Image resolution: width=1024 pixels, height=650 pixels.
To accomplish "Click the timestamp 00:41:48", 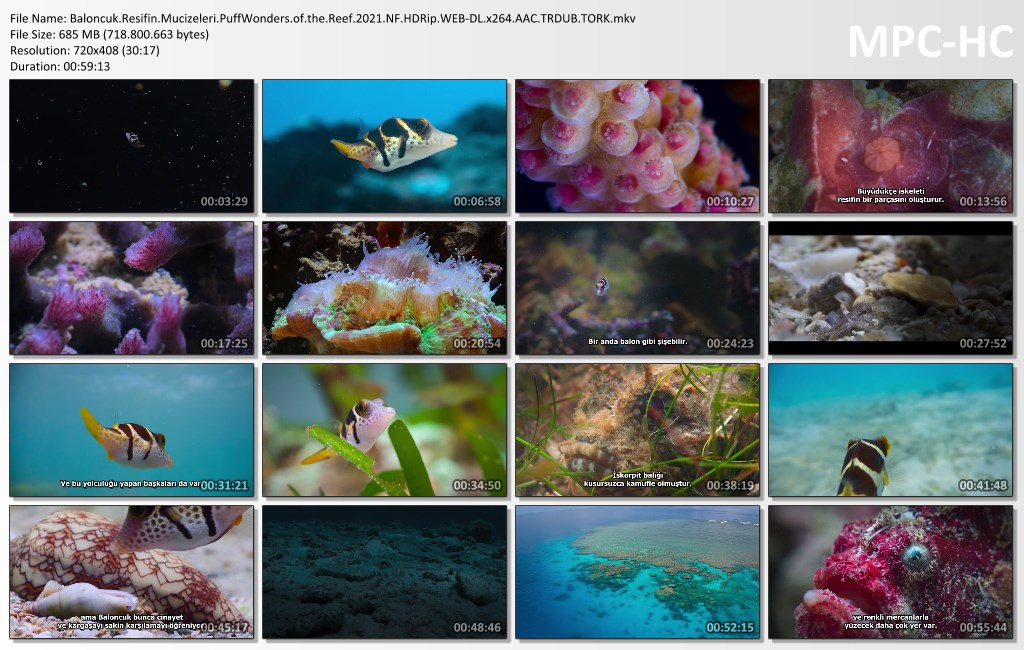I will (985, 485).
